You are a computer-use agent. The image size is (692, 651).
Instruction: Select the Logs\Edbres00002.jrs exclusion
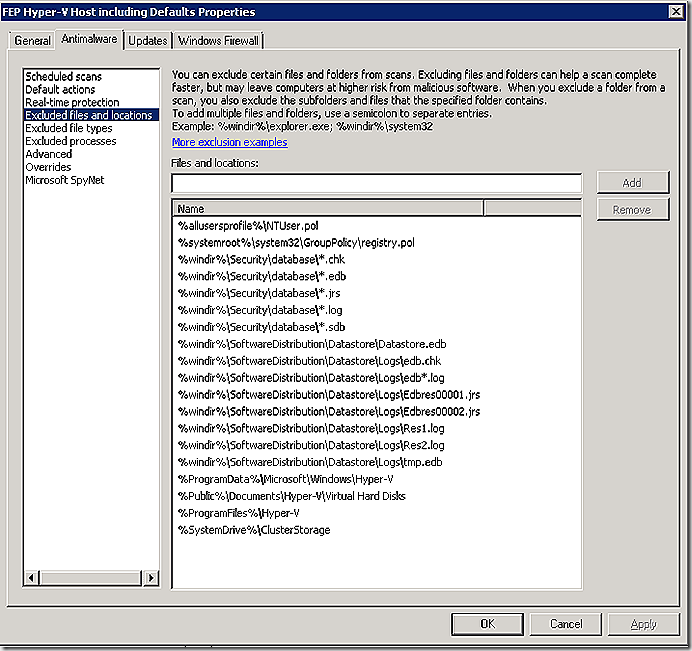[x=329, y=411]
